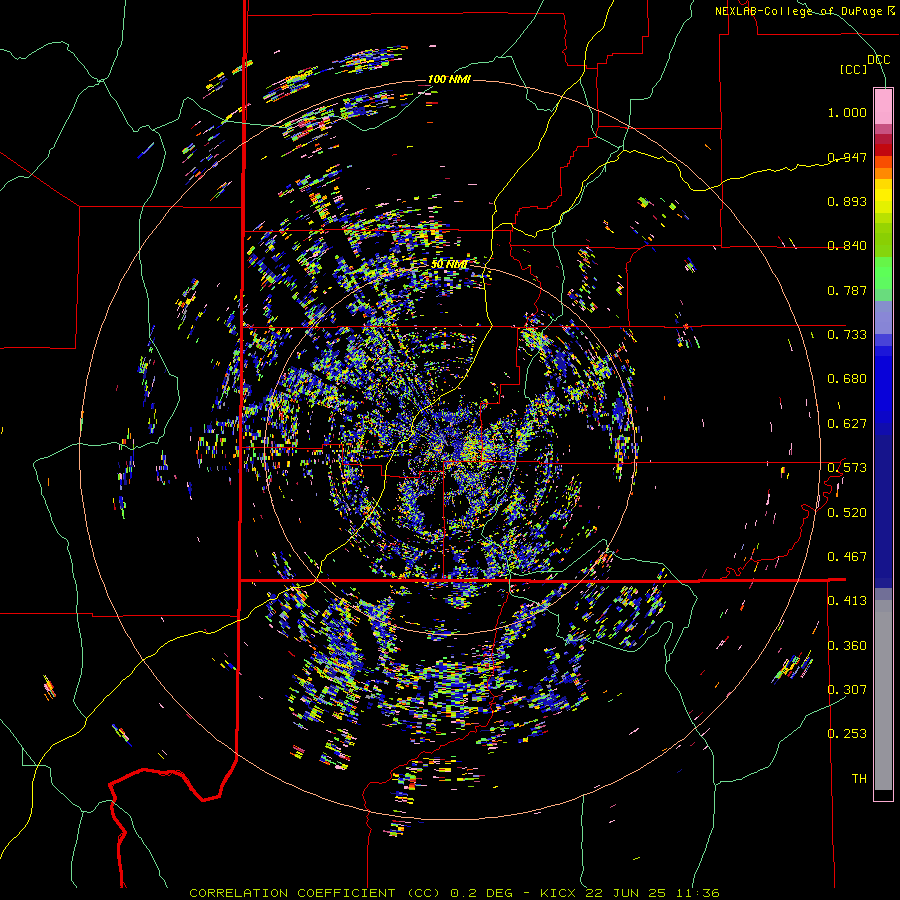Pick the pink segment of color bar

click(883, 107)
